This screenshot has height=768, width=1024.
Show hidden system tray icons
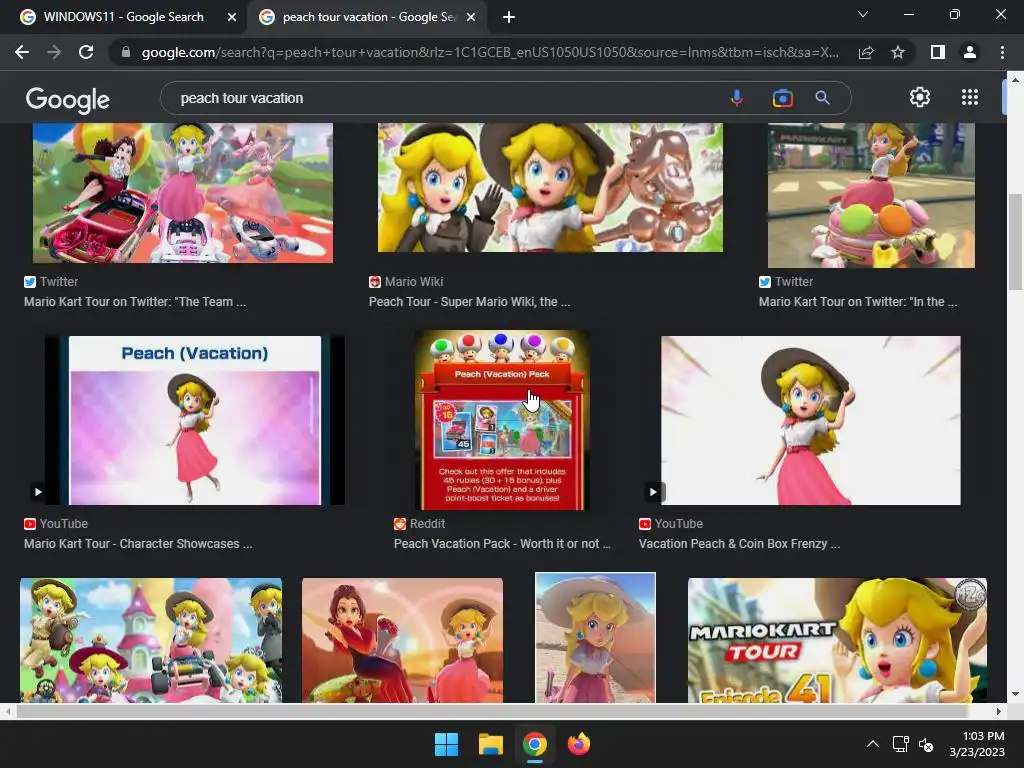872,744
